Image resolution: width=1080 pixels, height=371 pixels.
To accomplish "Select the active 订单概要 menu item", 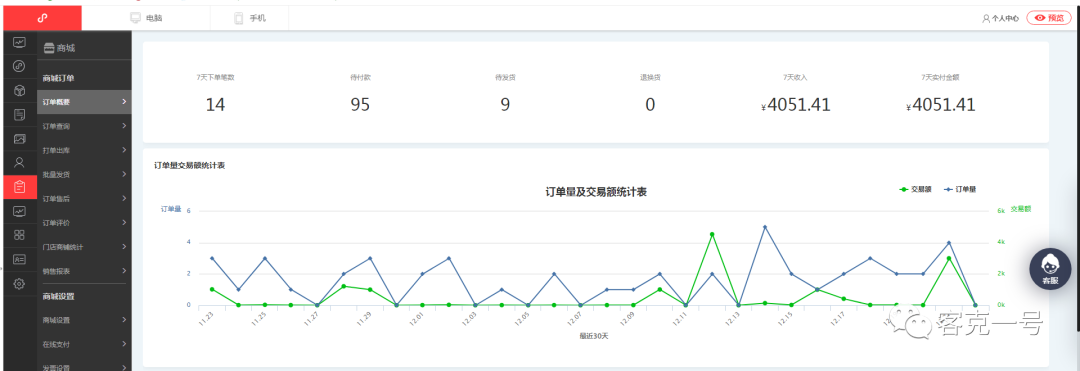I will pos(84,102).
